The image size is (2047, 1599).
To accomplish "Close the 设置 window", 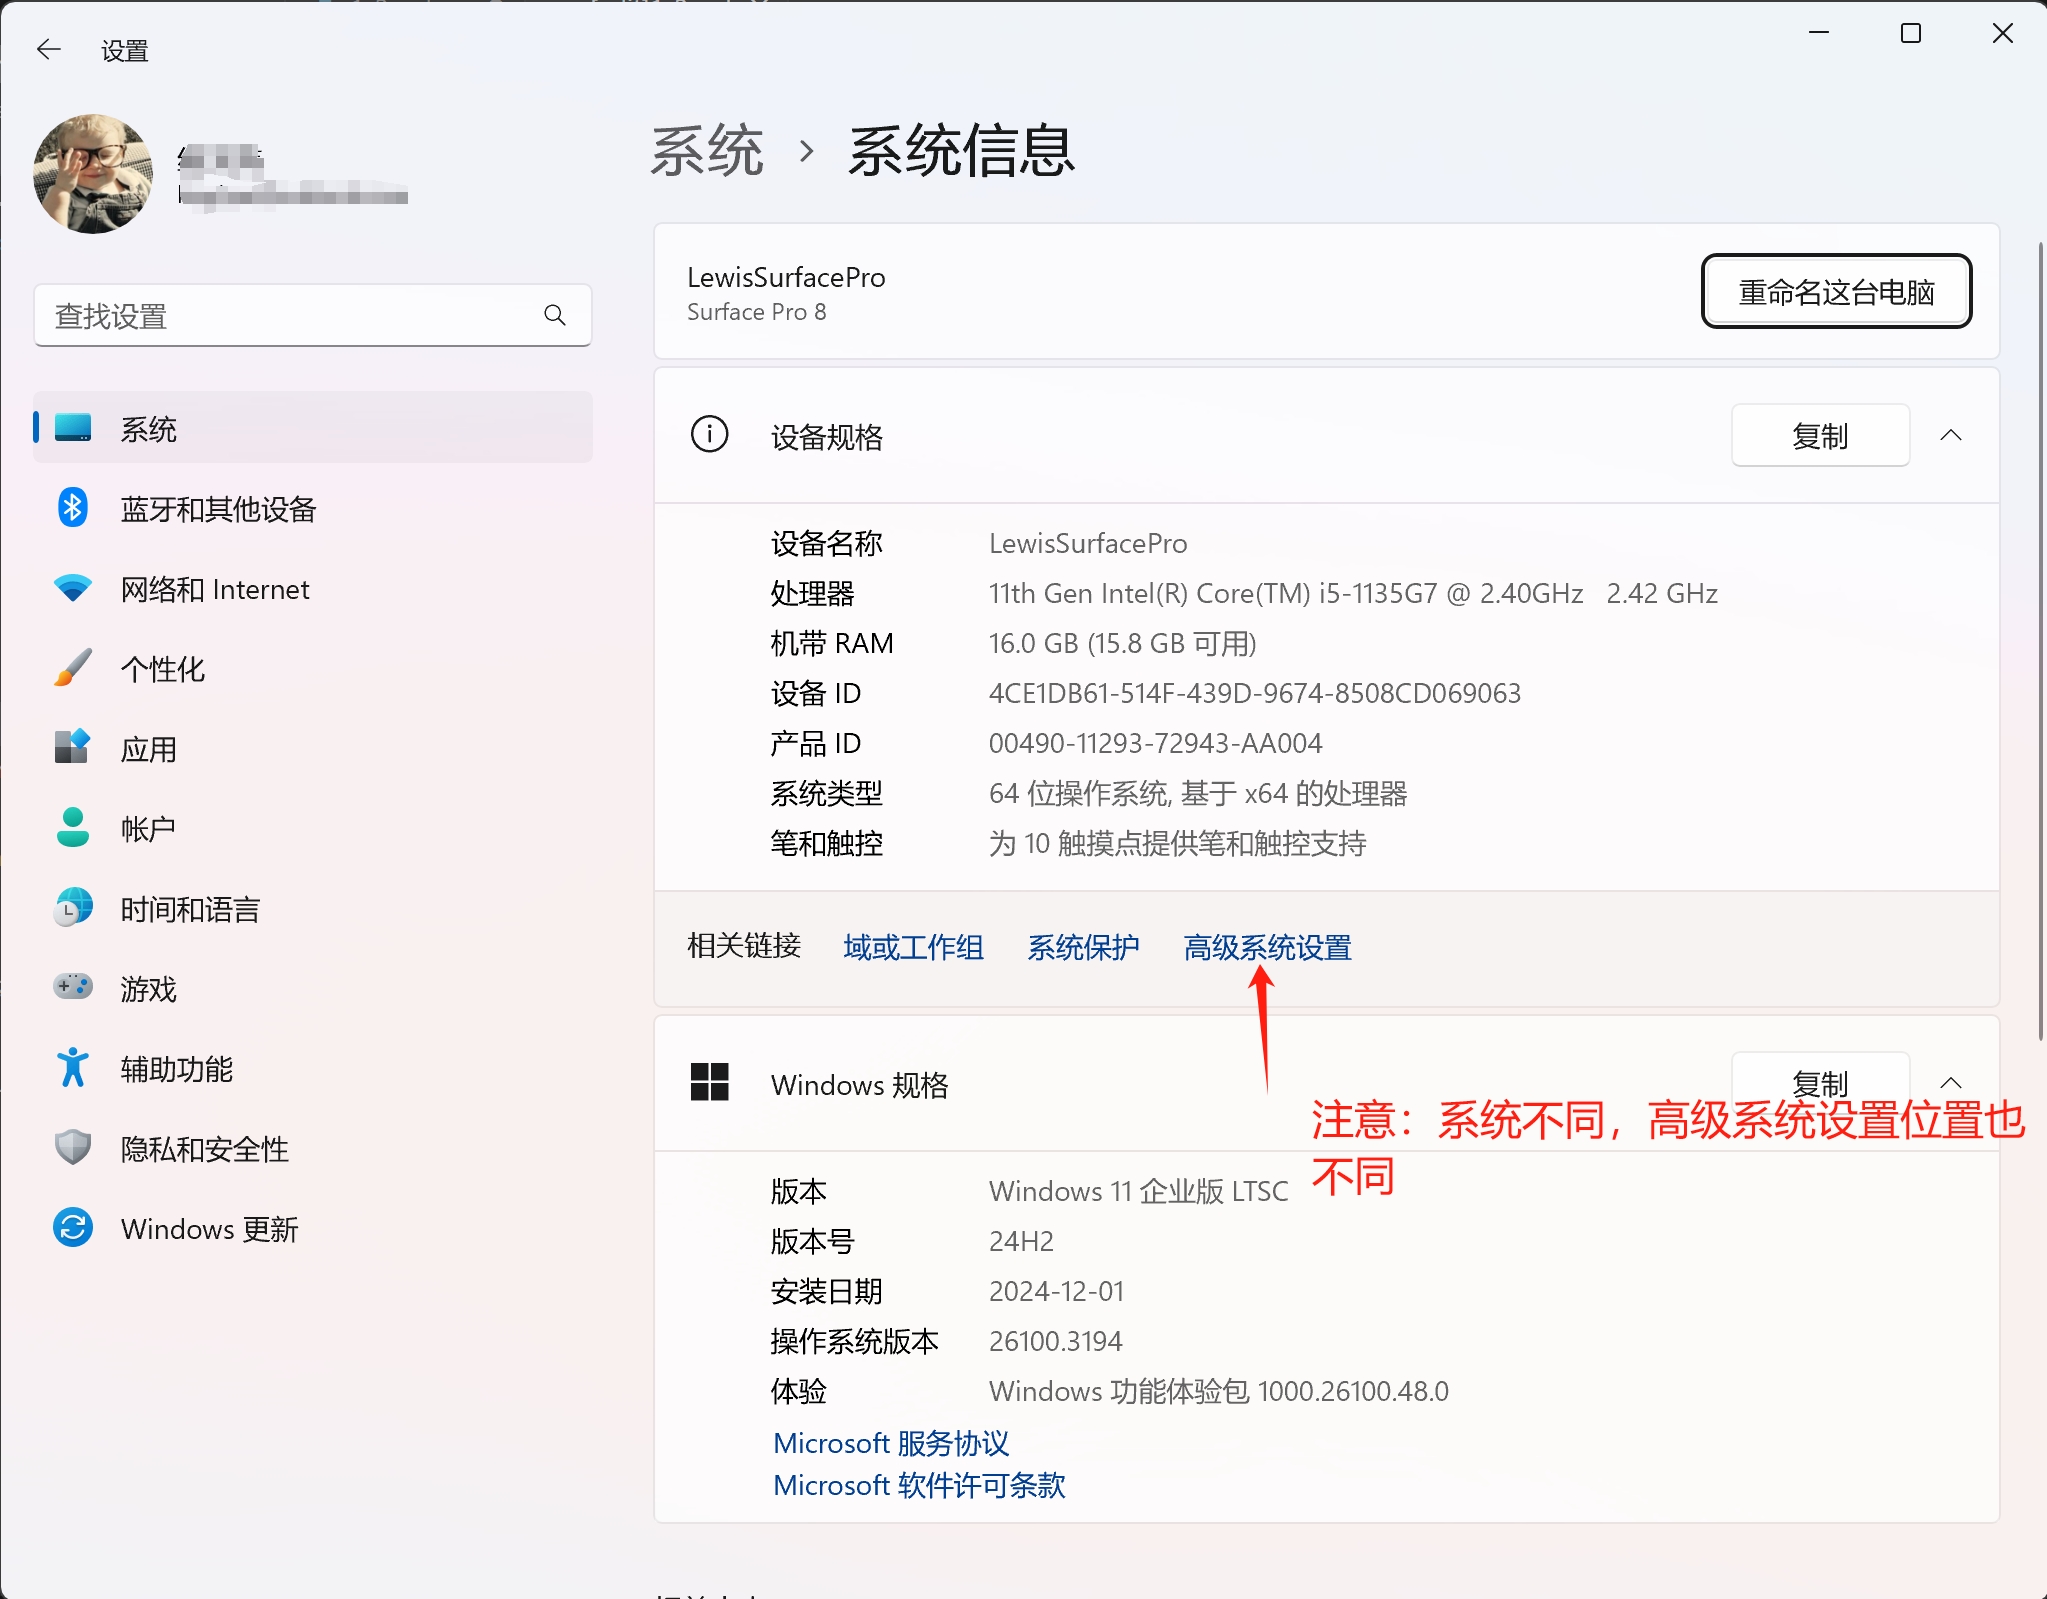I will click(2002, 33).
